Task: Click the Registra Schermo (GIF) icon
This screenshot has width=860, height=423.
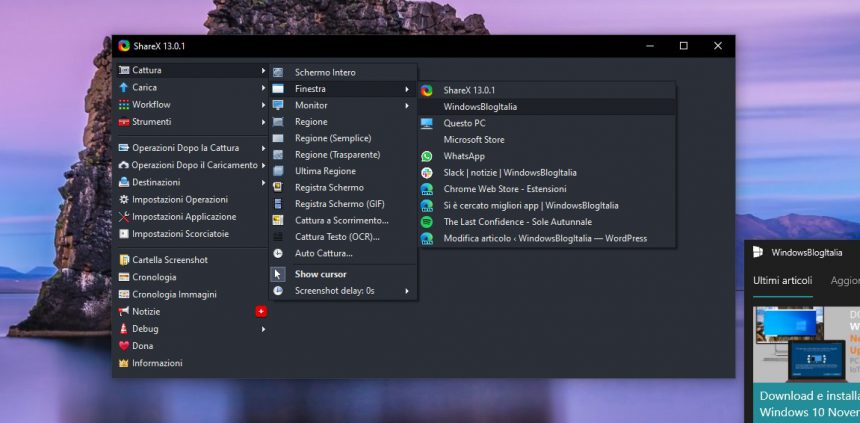Action: point(278,204)
